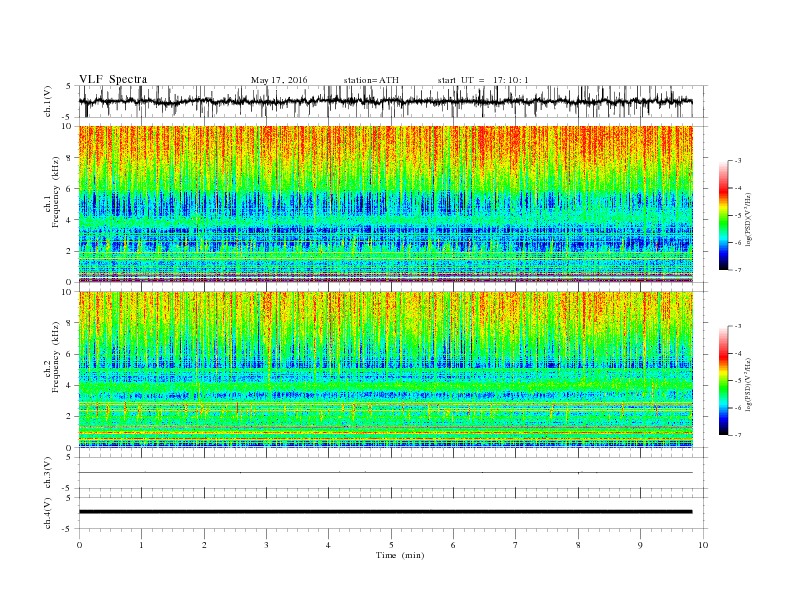
Task: Click the "5" tick on the time axis
Action: tap(391, 545)
